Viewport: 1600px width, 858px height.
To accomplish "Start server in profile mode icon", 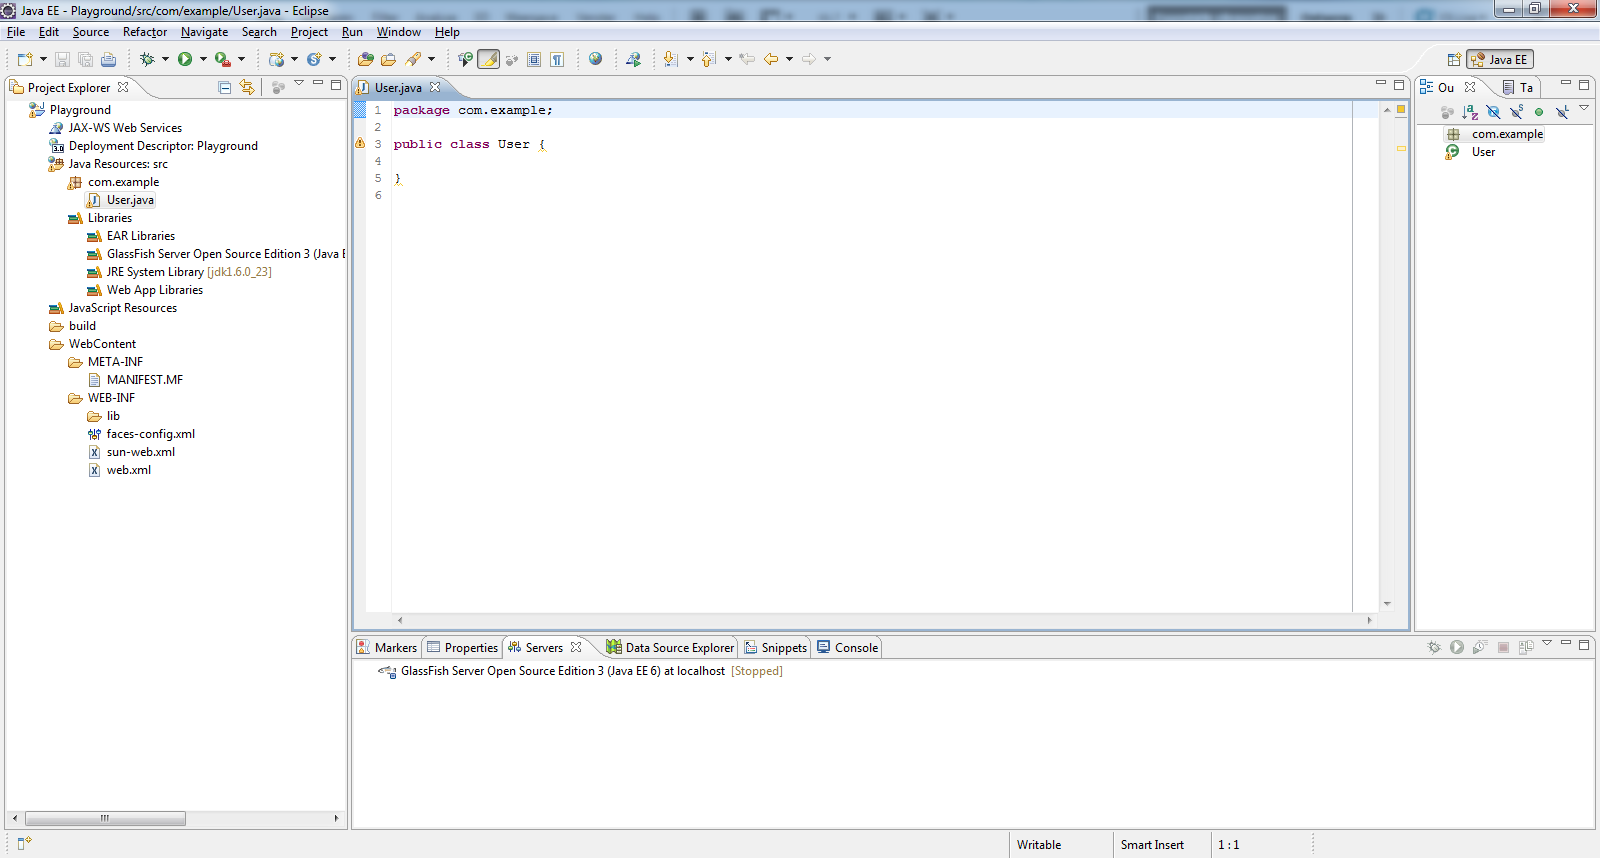I will point(1480,647).
